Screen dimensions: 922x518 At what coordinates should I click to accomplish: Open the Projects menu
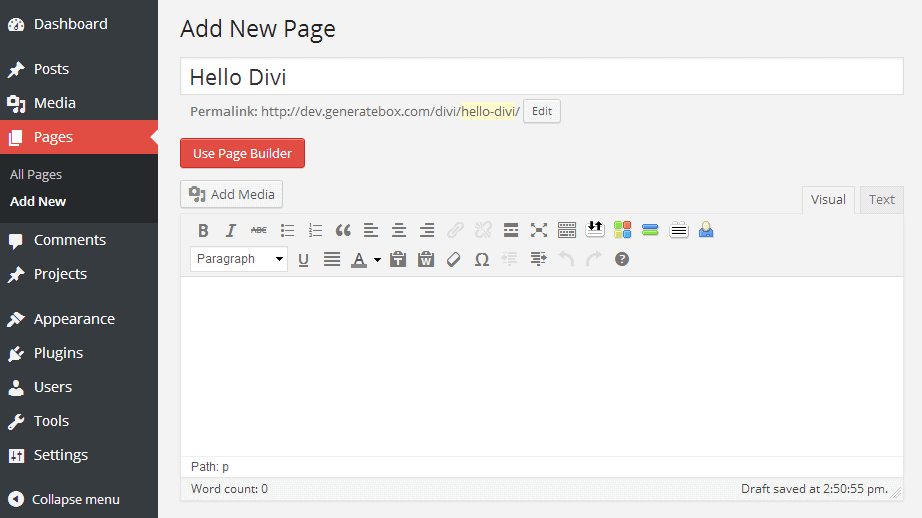pyautogui.click(x=79, y=274)
